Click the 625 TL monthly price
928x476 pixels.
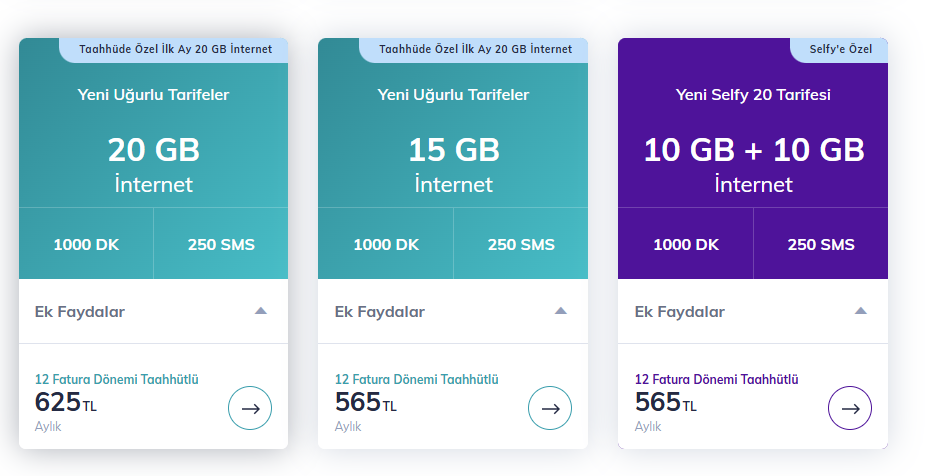(x=65, y=403)
